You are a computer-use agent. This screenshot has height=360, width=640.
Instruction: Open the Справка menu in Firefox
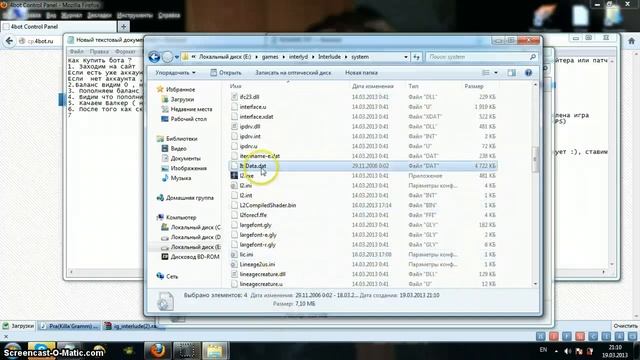coord(169,15)
